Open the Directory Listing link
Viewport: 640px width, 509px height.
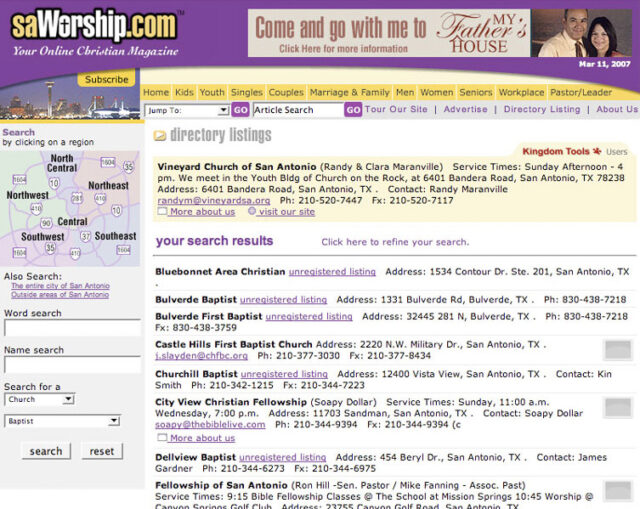click(542, 109)
